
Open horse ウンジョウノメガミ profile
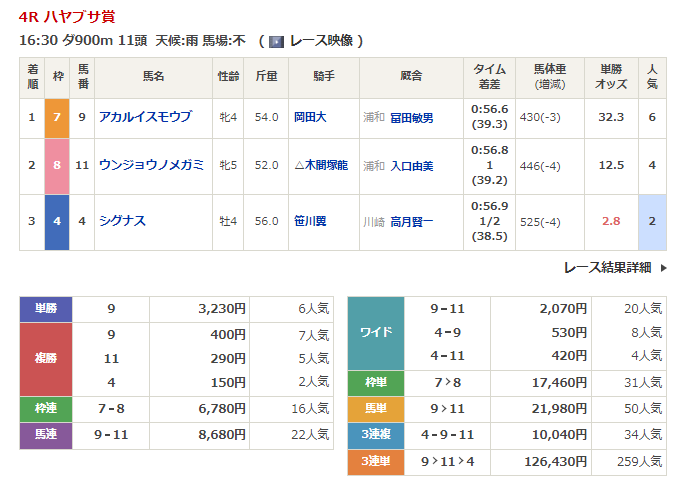point(151,165)
